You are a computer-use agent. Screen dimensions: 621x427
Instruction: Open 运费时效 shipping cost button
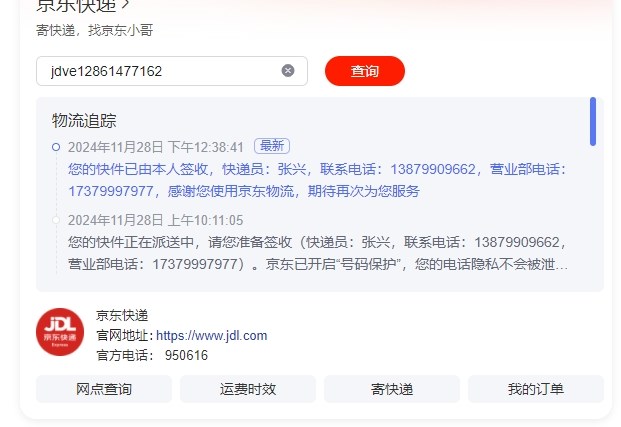(x=248, y=389)
